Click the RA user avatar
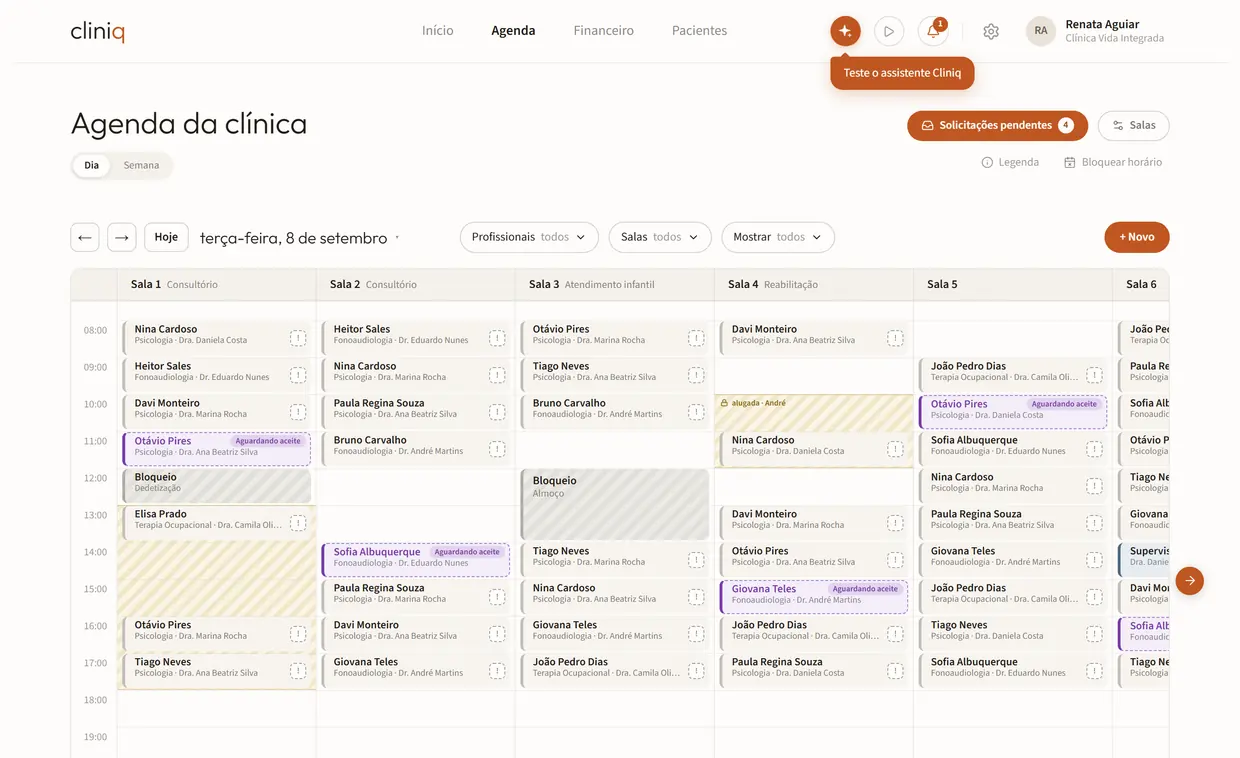The width and height of the screenshot is (1240, 758). coord(1041,31)
